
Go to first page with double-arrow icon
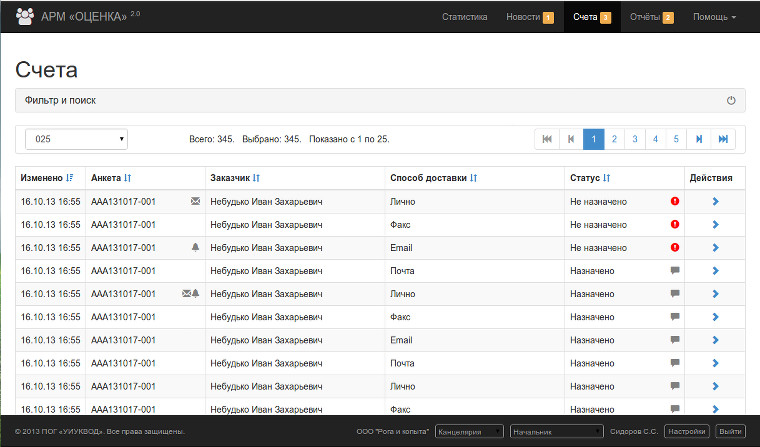coord(547,139)
